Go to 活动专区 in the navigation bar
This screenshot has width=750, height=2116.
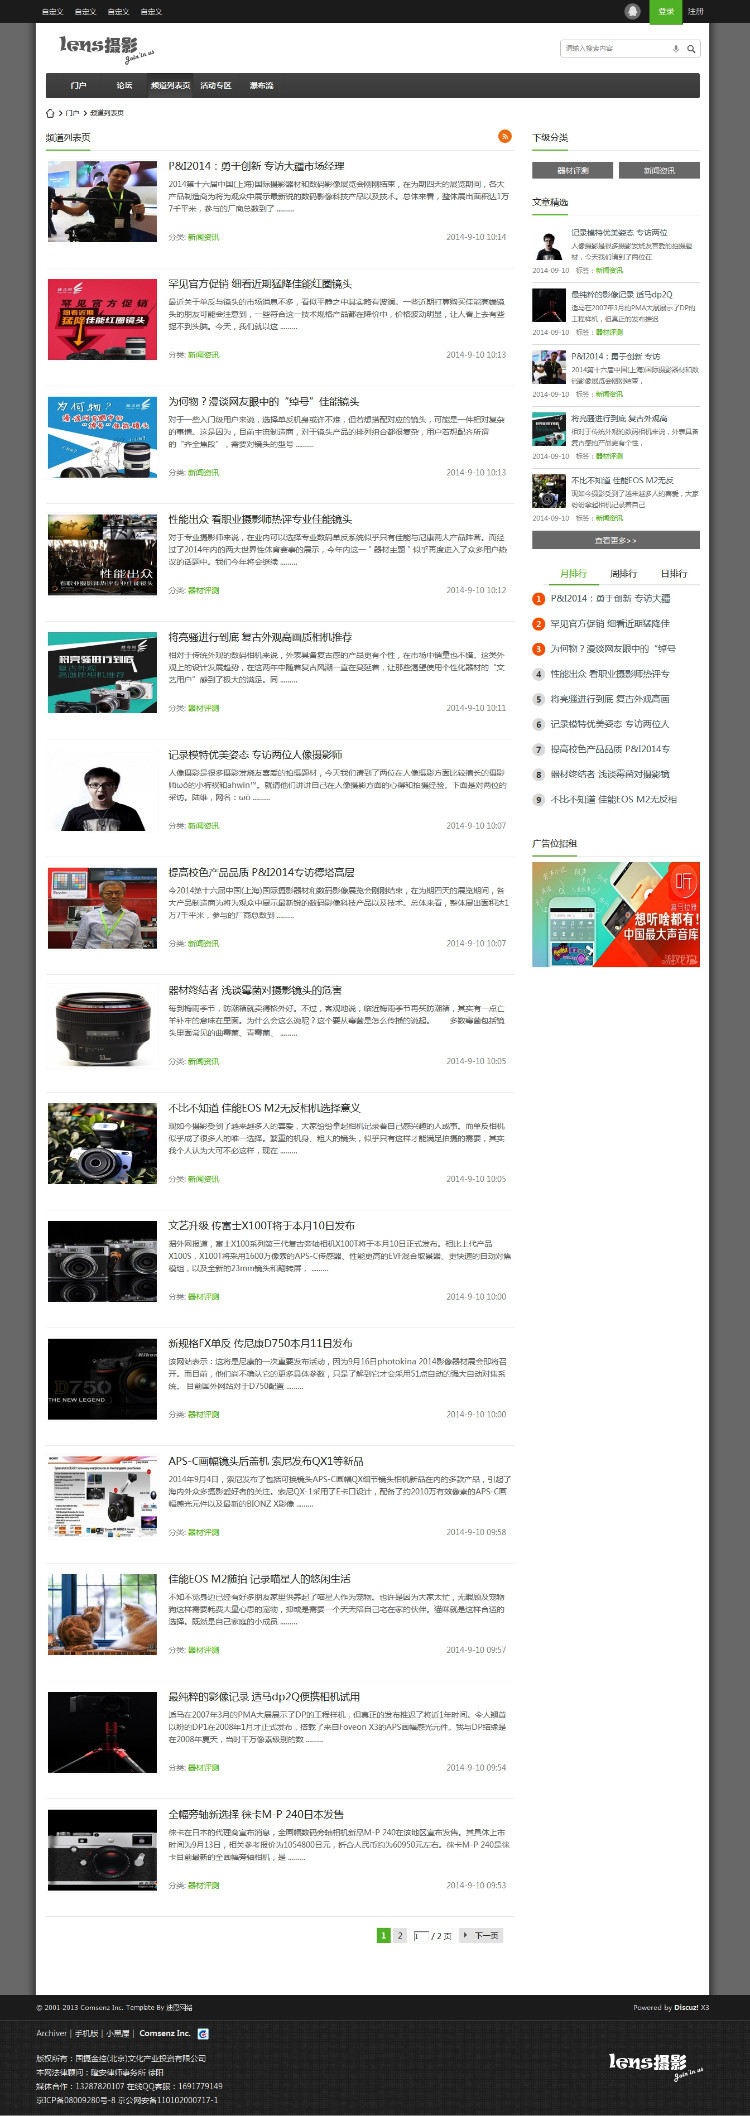[216, 86]
